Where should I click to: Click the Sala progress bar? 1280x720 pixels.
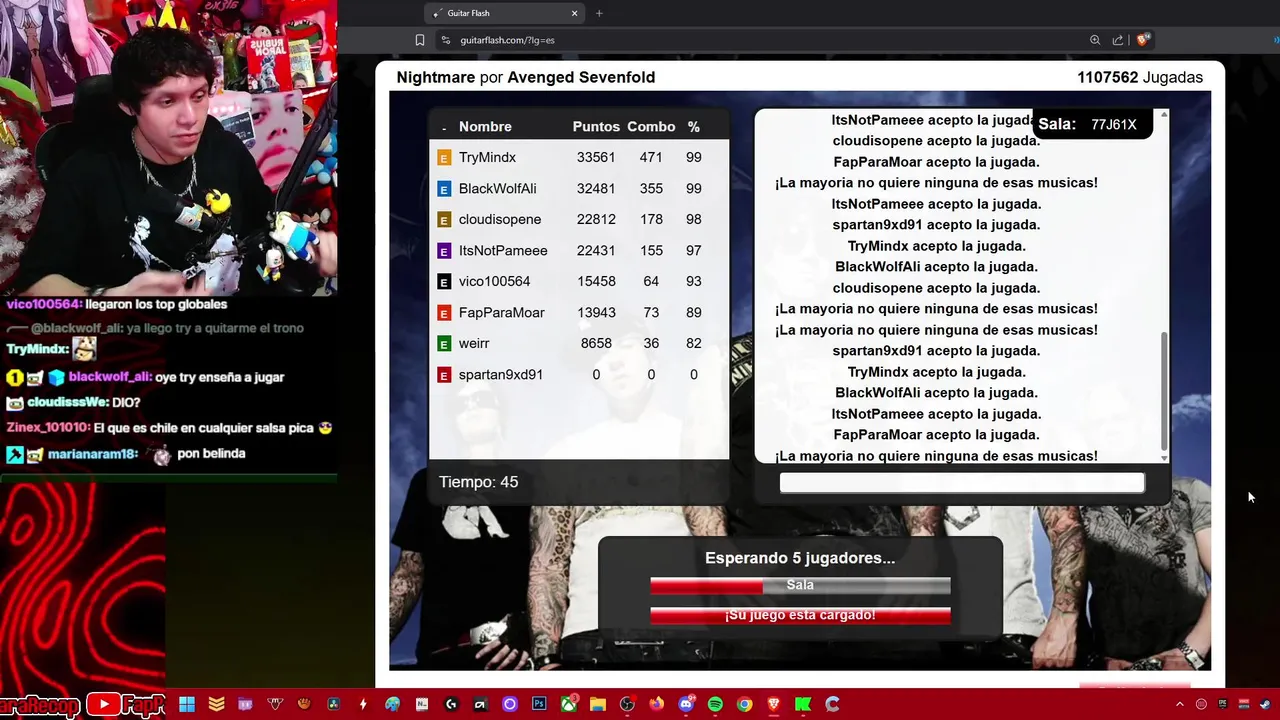800,585
